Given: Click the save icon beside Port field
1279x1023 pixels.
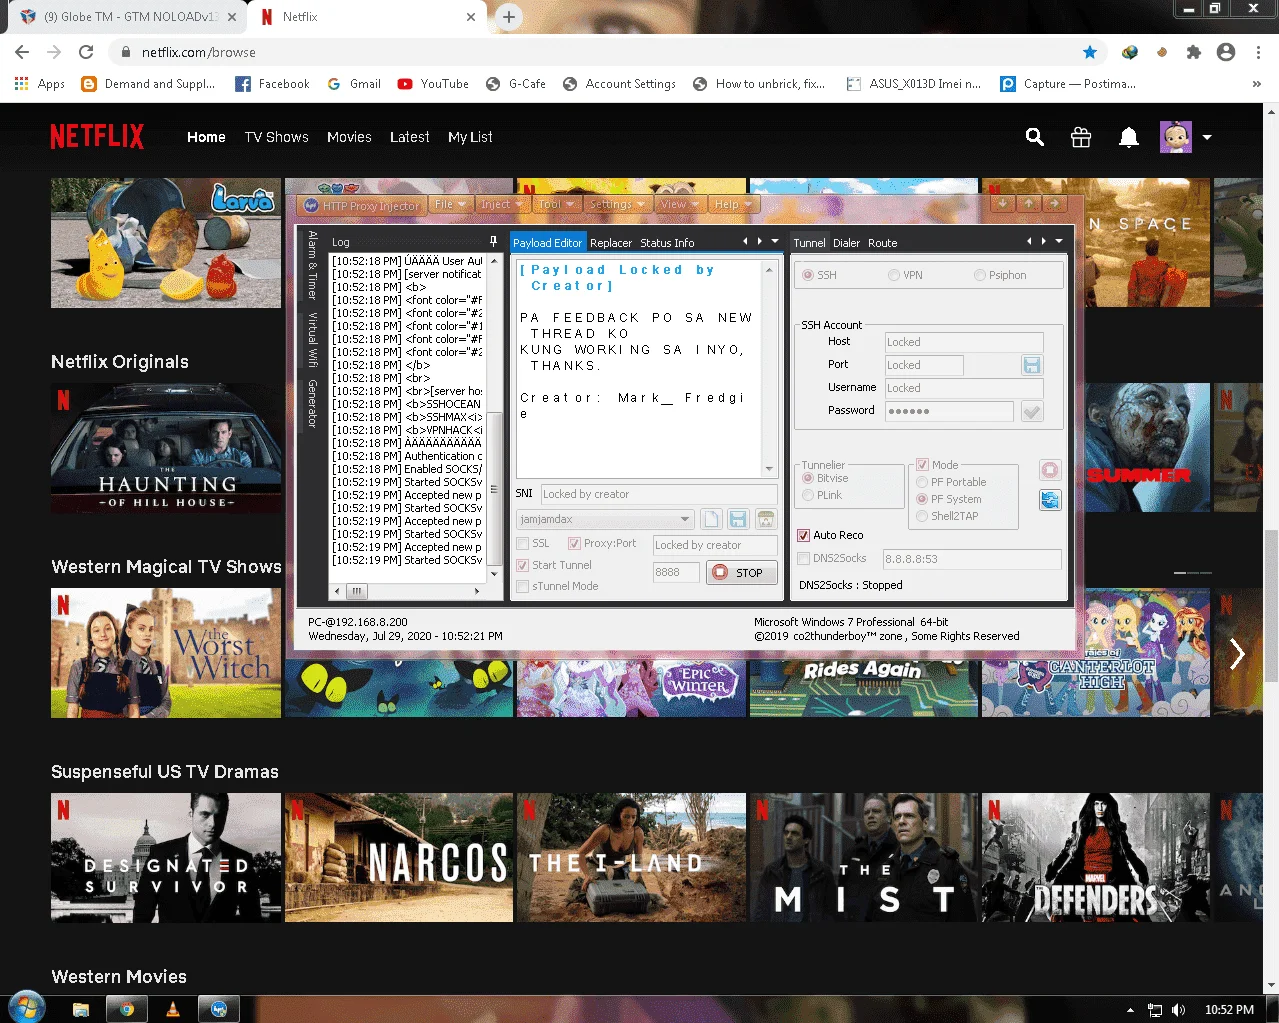Looking at the screenshot, I should click(1032, 365).
